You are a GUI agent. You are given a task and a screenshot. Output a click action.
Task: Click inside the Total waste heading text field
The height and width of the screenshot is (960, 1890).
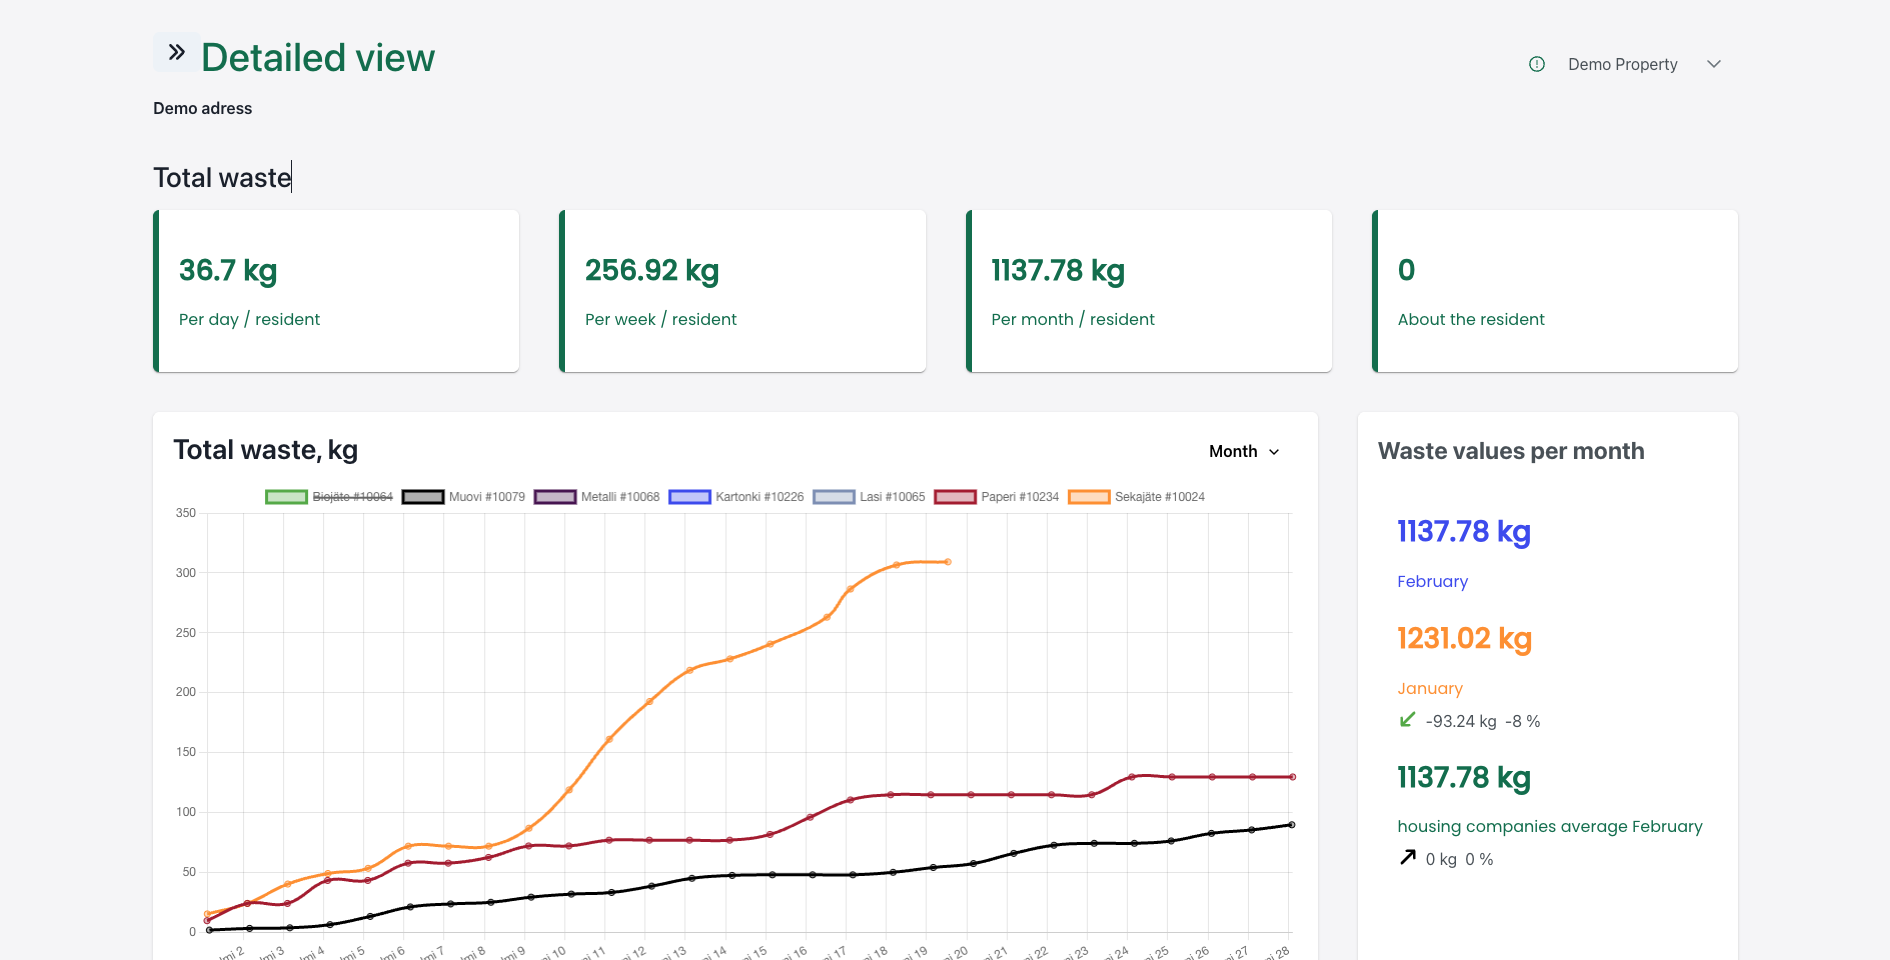(222, 177)
